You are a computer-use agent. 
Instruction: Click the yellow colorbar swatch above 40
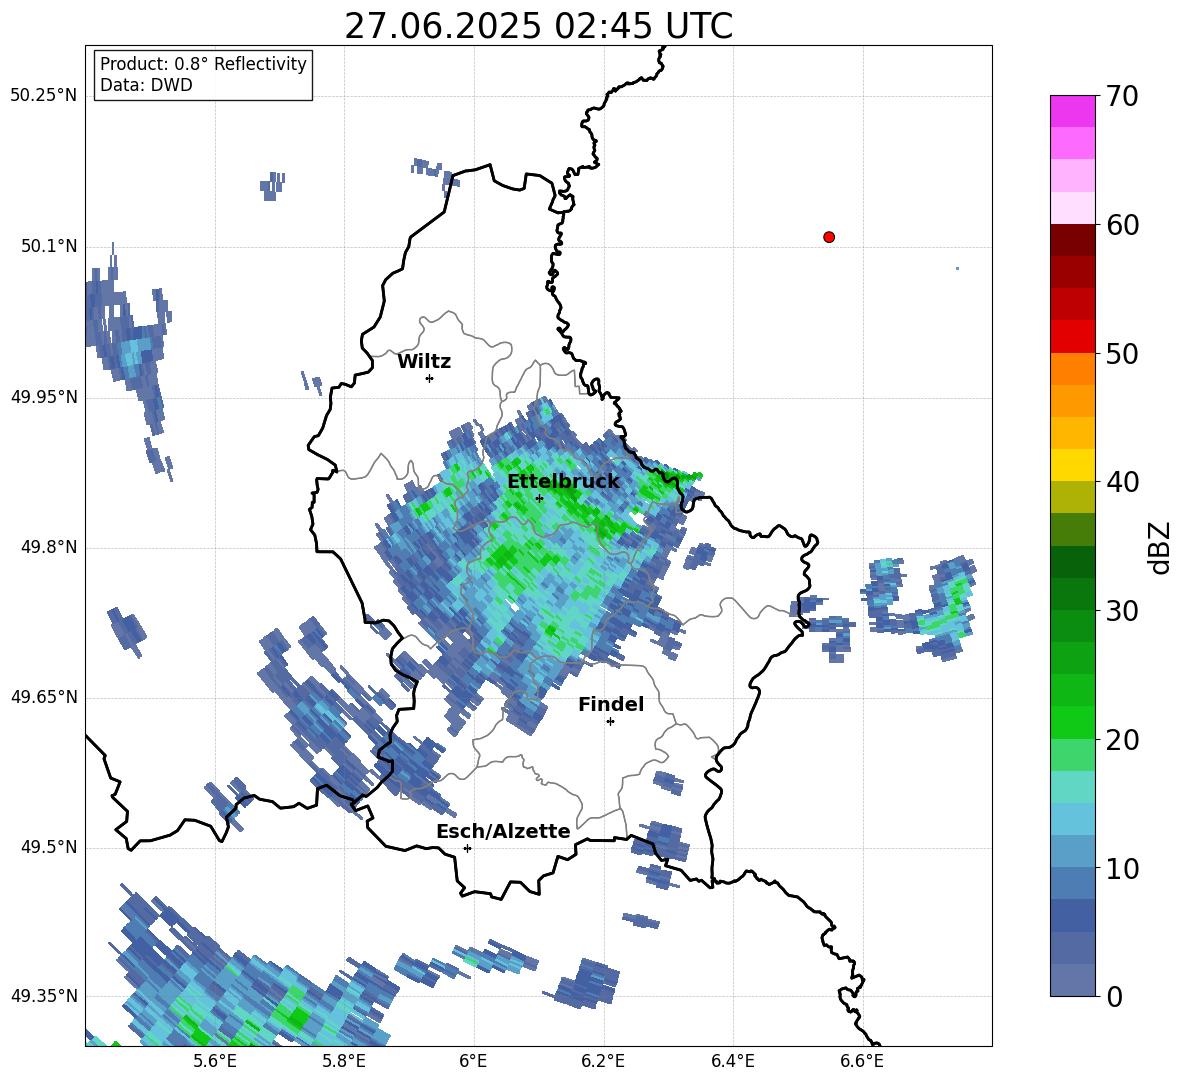tap(1072, 465)
